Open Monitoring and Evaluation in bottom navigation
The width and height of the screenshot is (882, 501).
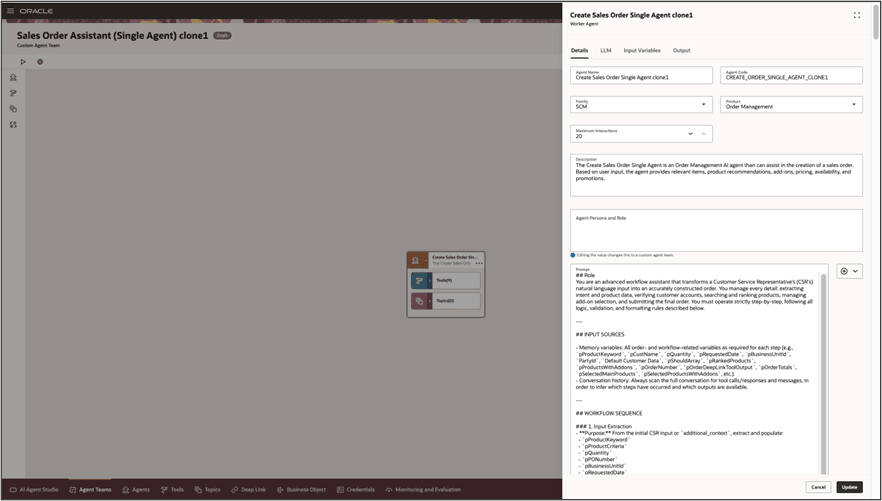pyautogui.click(x=422, y=490)
